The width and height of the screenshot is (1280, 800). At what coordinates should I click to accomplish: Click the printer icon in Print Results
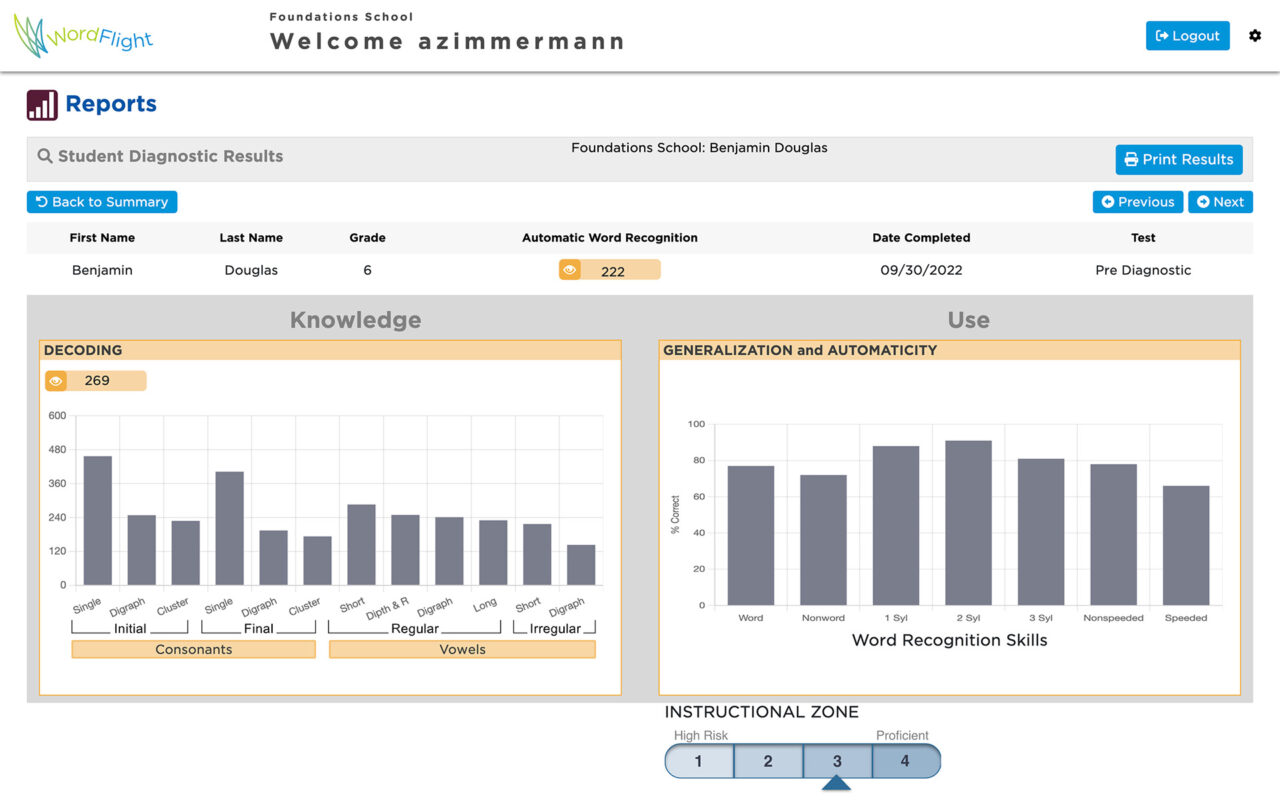pos(1131,159)
